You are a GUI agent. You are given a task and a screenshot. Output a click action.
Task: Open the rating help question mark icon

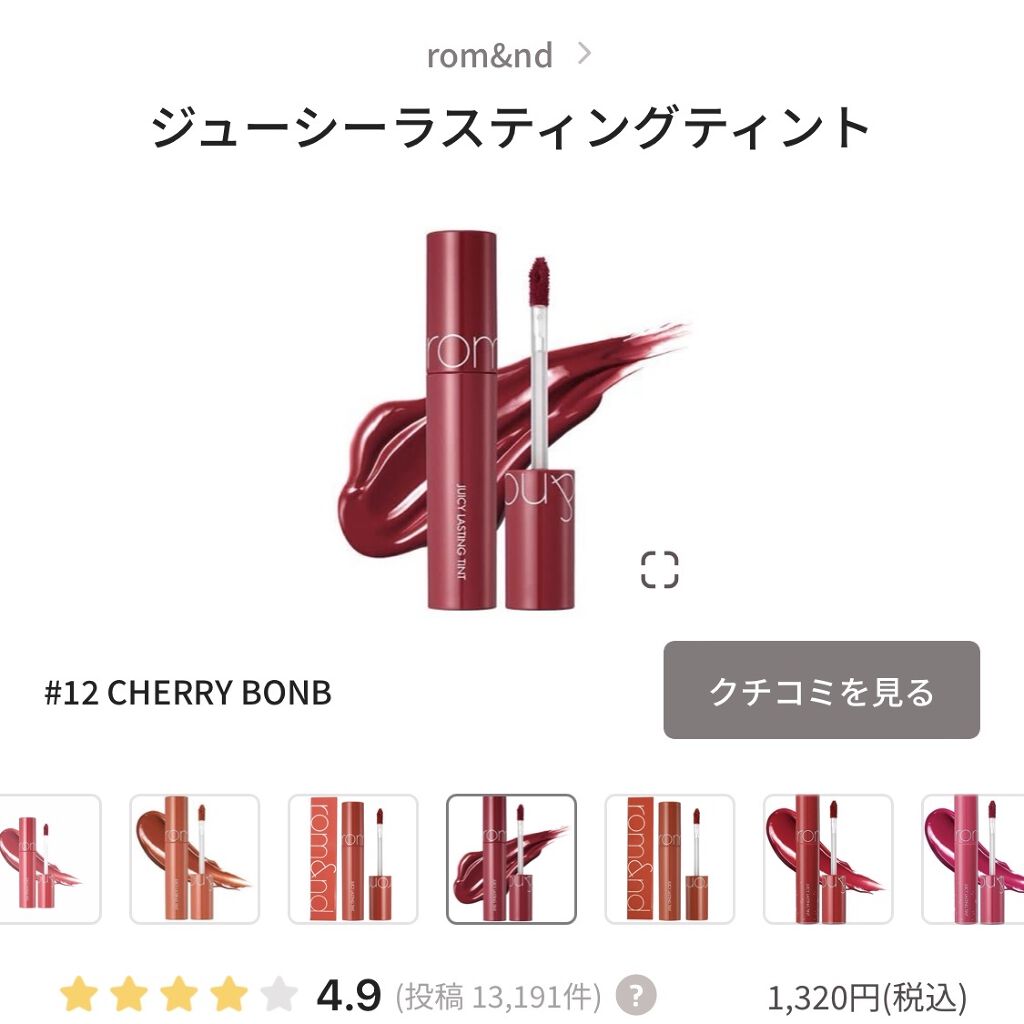[x=635, y=996]
